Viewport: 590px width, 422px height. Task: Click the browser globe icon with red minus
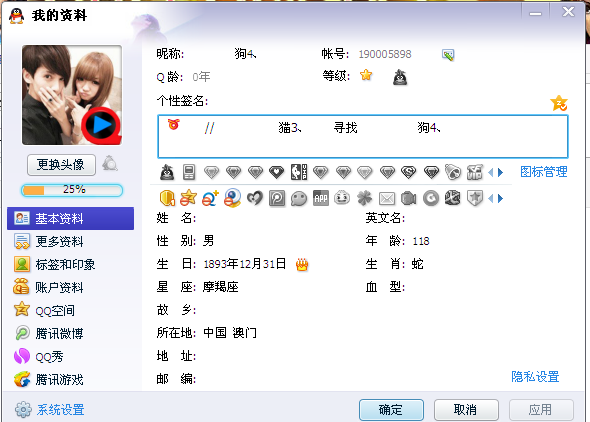[233, 198]
